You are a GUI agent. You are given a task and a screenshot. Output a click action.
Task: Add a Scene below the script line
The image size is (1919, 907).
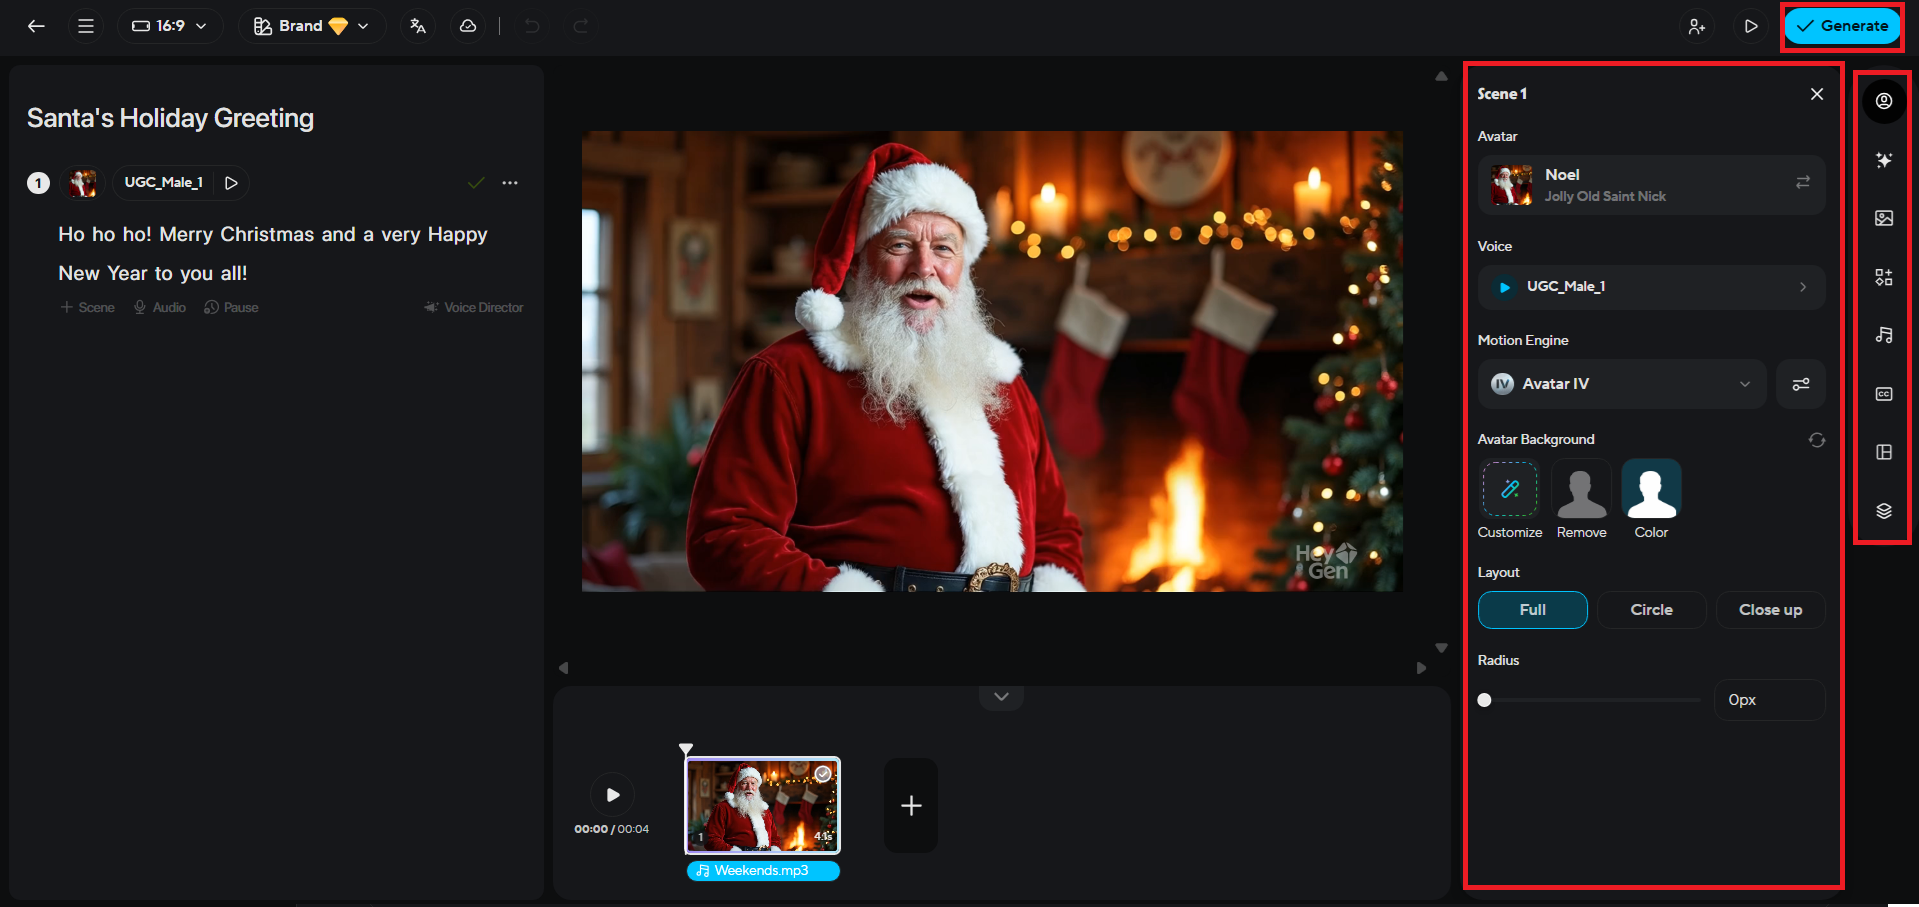[x=87, y=308]
